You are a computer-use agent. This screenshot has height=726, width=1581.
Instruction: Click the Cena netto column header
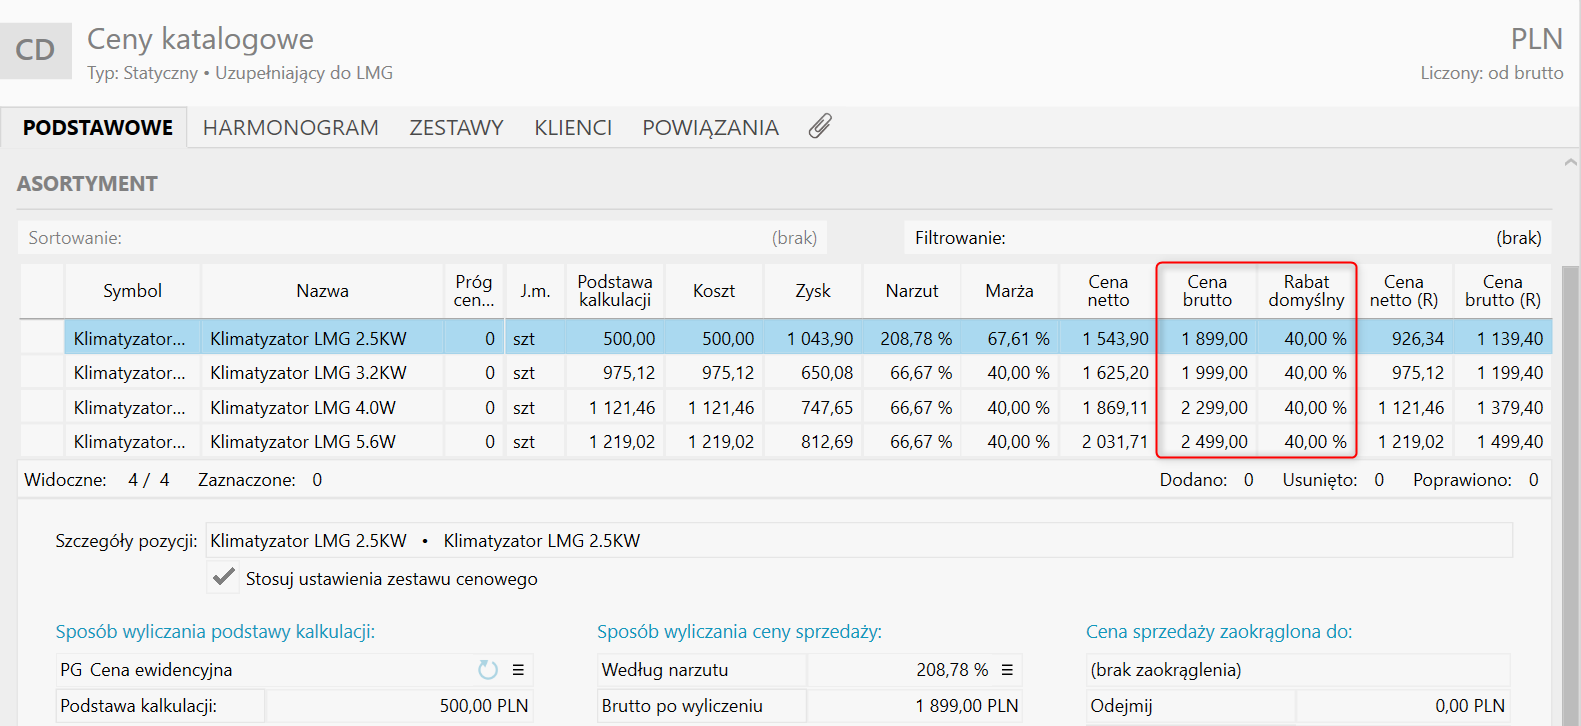pos(1108,291)
